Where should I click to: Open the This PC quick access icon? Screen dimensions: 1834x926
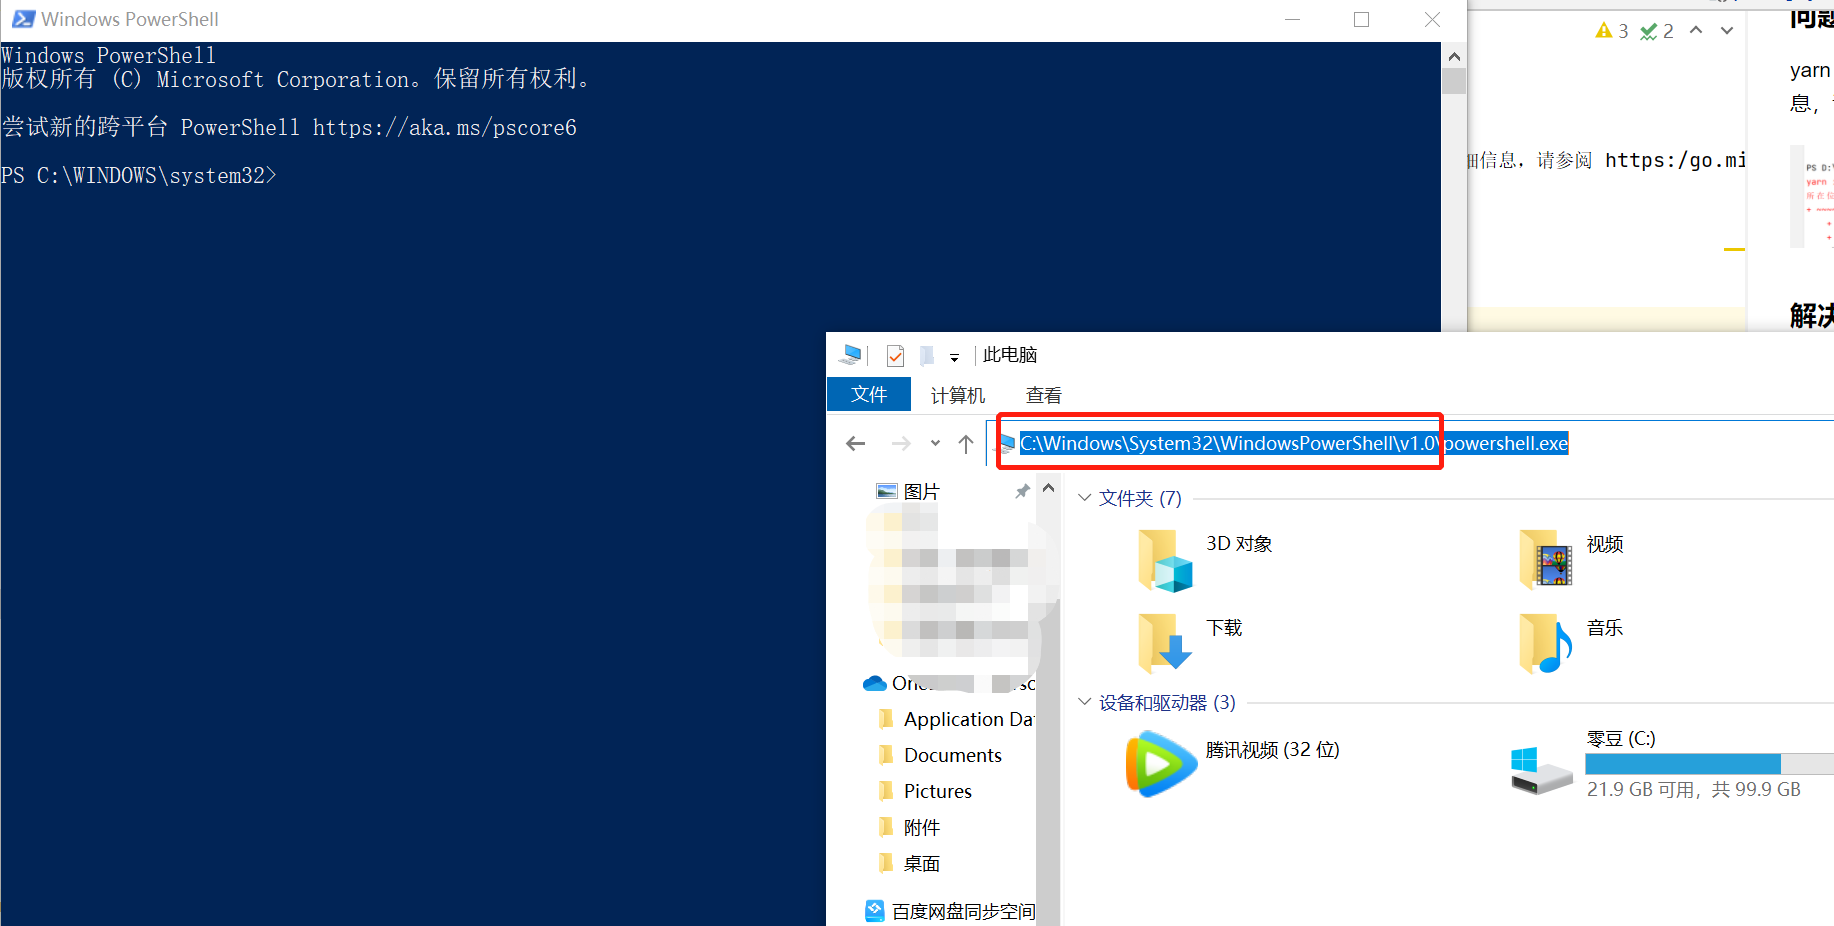click(x=851, y=355)
